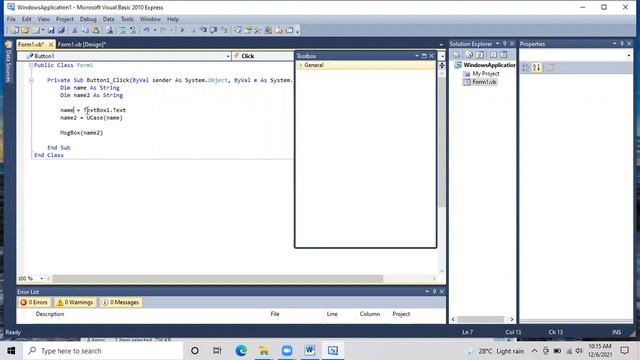Click the Save All toolbar icon
The width and height of the screenshot is (640, 360).
[x=61, y=30]
